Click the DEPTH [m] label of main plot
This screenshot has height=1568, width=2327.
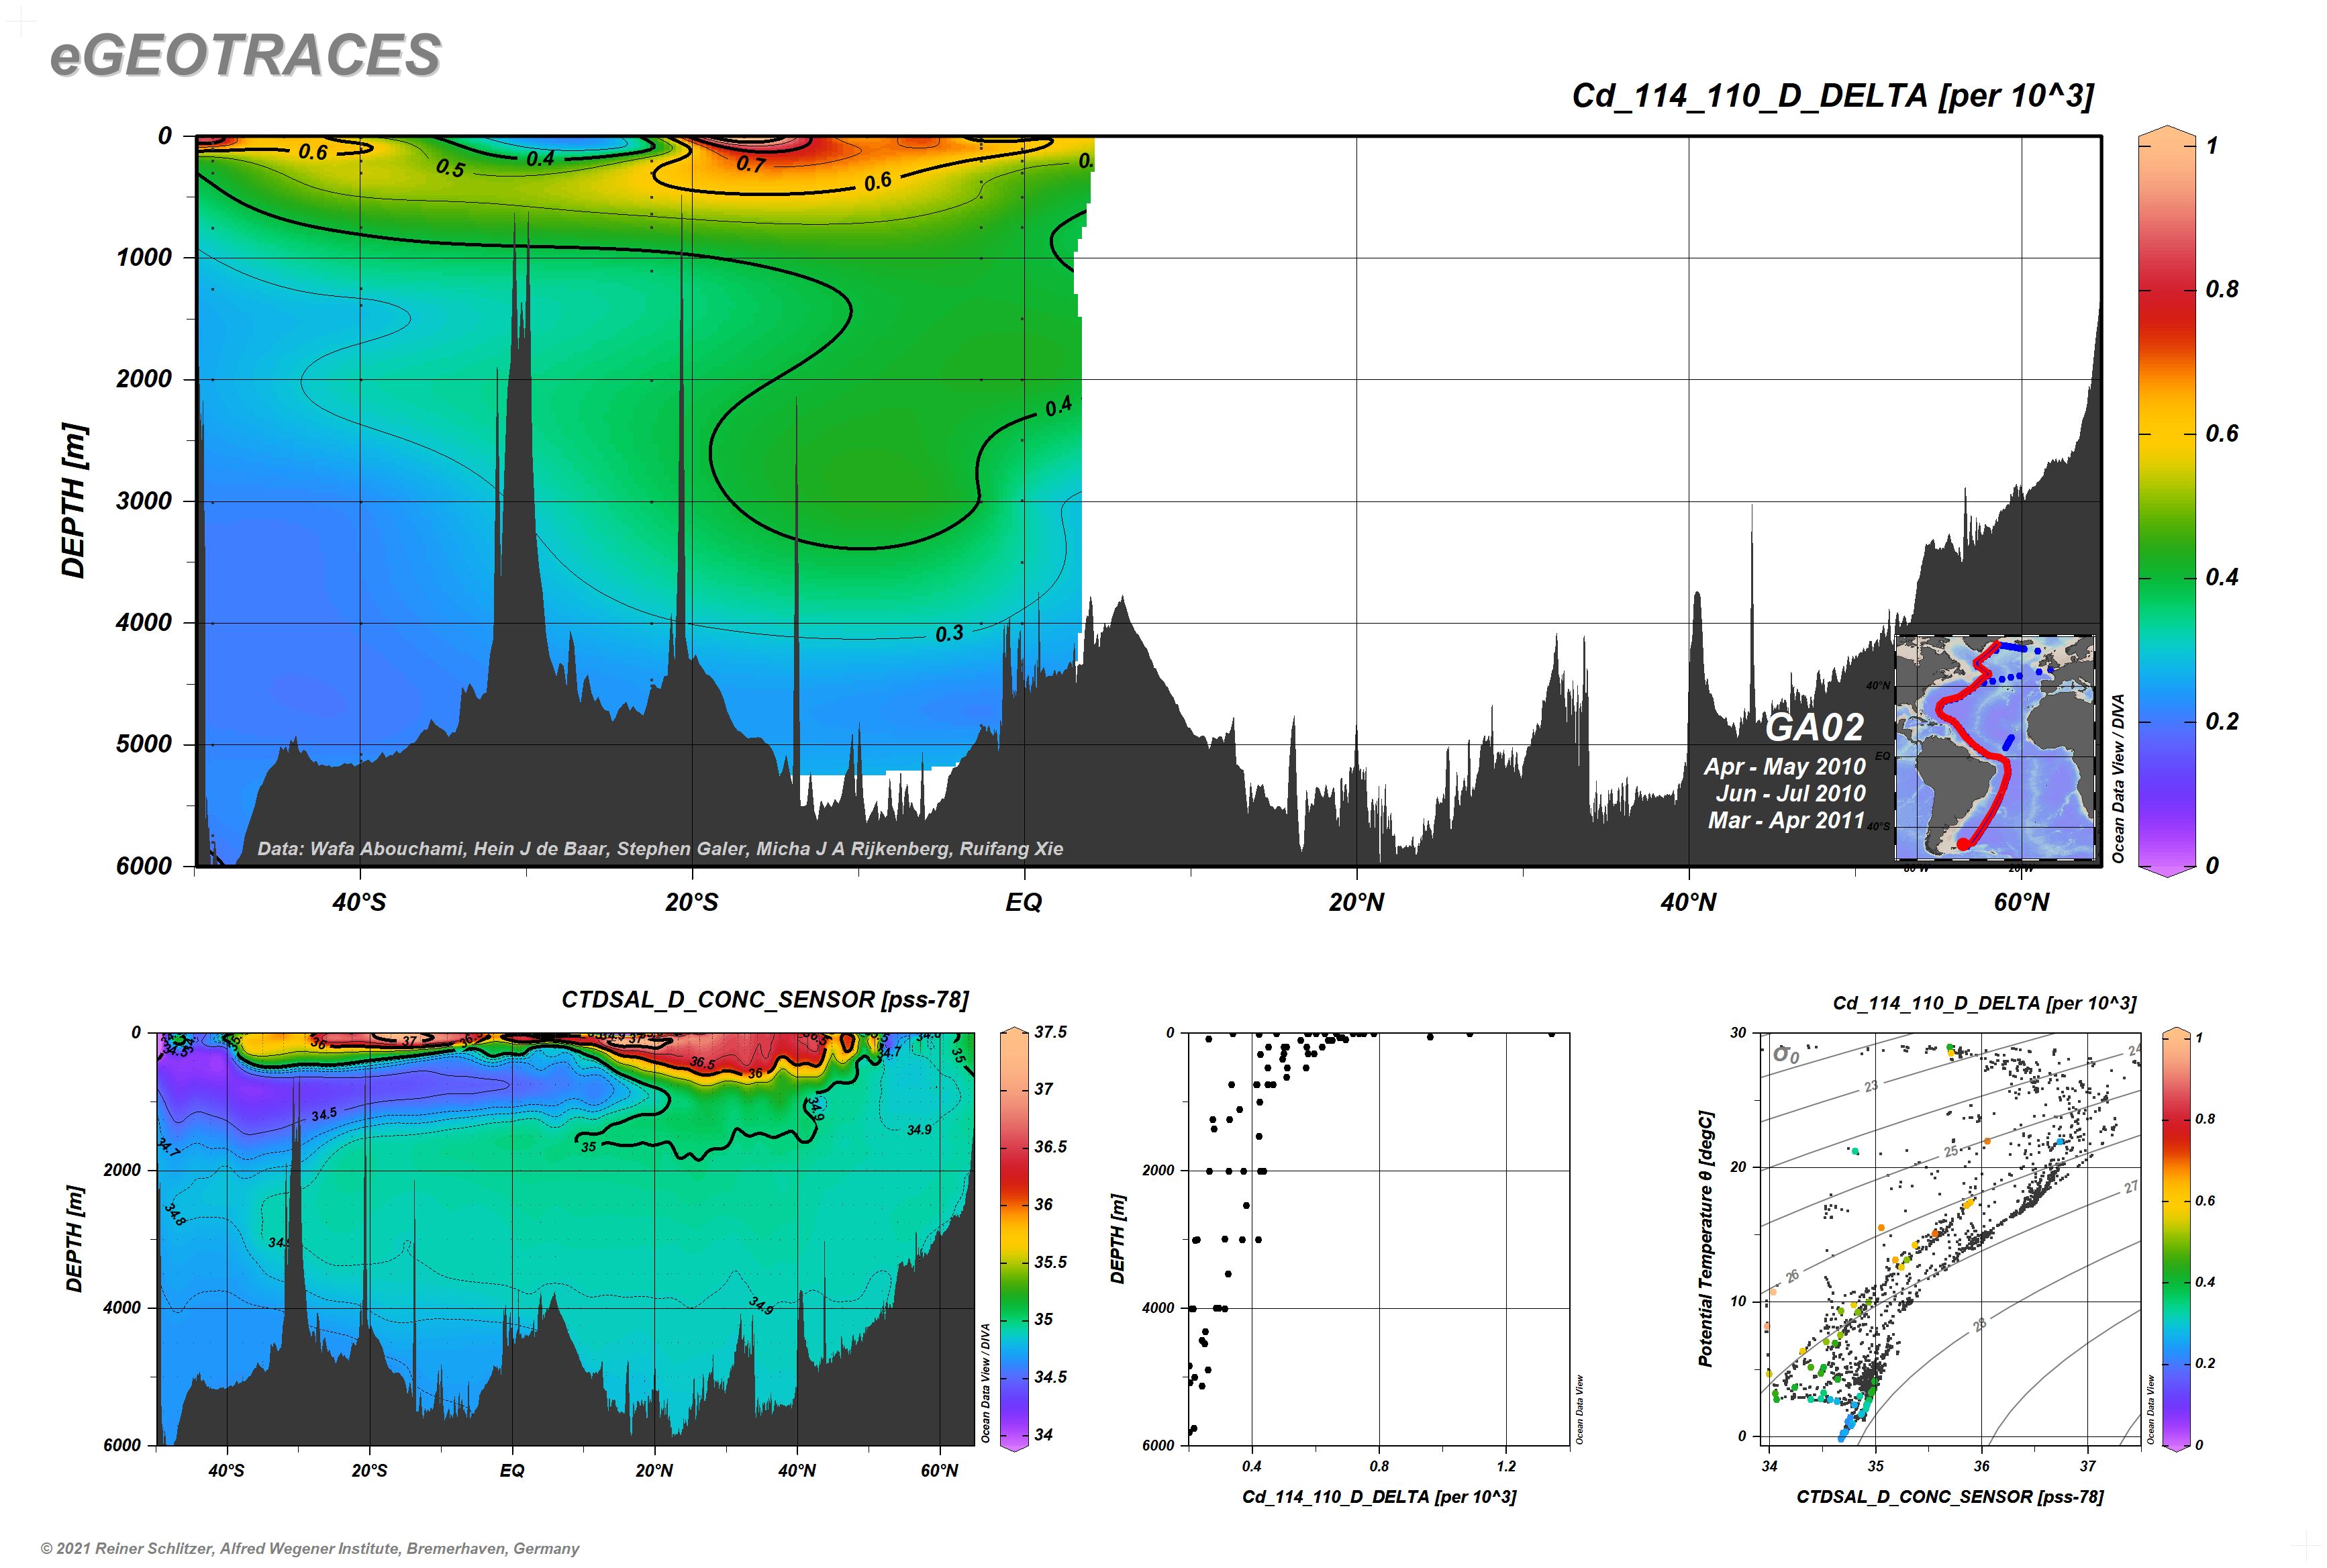(x=74, y=501)
